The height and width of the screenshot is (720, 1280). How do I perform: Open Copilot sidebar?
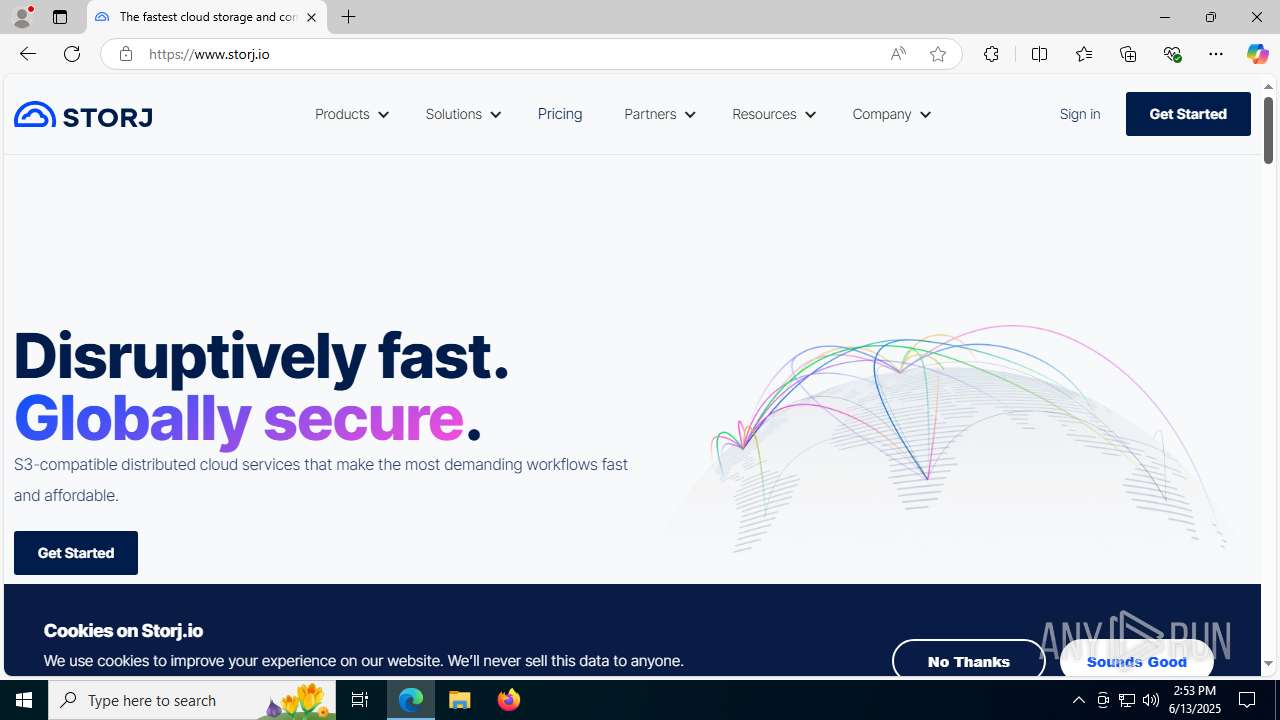coord(1257,54)
